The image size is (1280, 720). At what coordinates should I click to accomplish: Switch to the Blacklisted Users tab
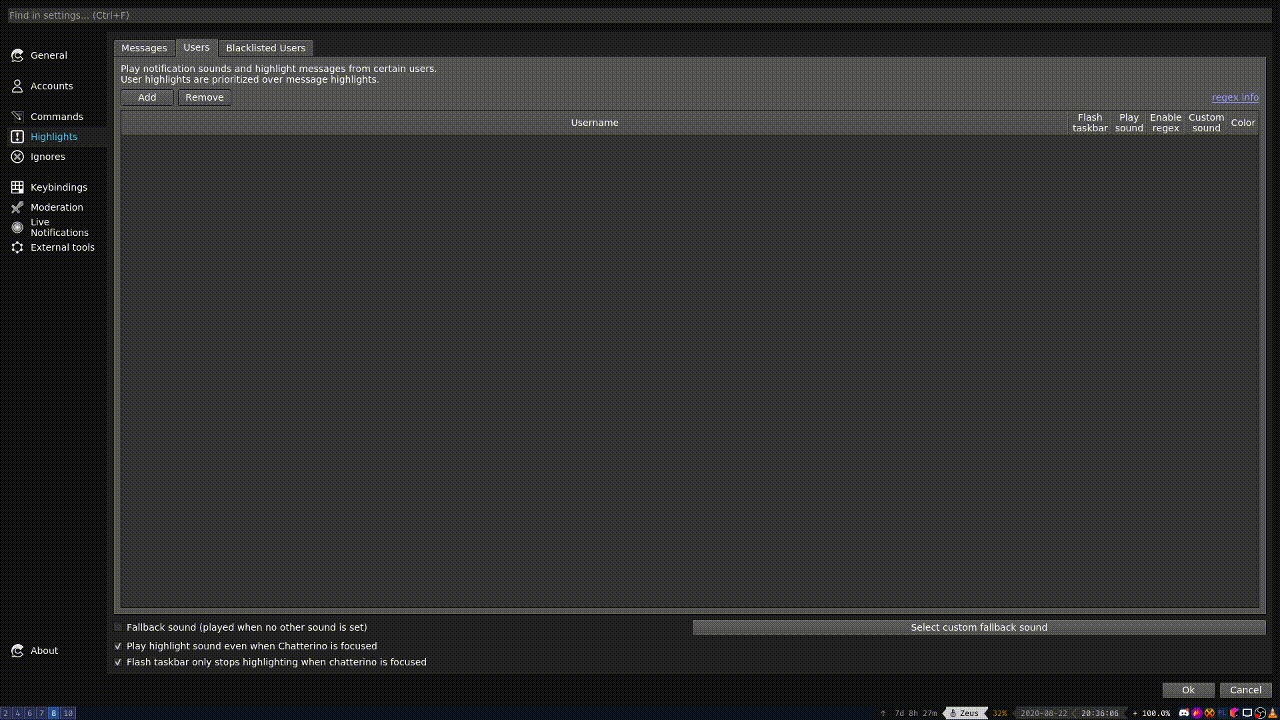(265, 47)
